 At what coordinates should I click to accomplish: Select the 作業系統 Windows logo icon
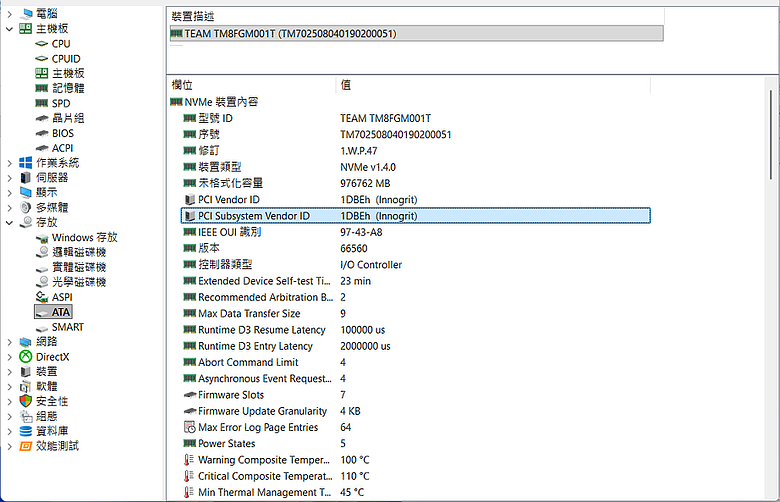pos(26,163)
